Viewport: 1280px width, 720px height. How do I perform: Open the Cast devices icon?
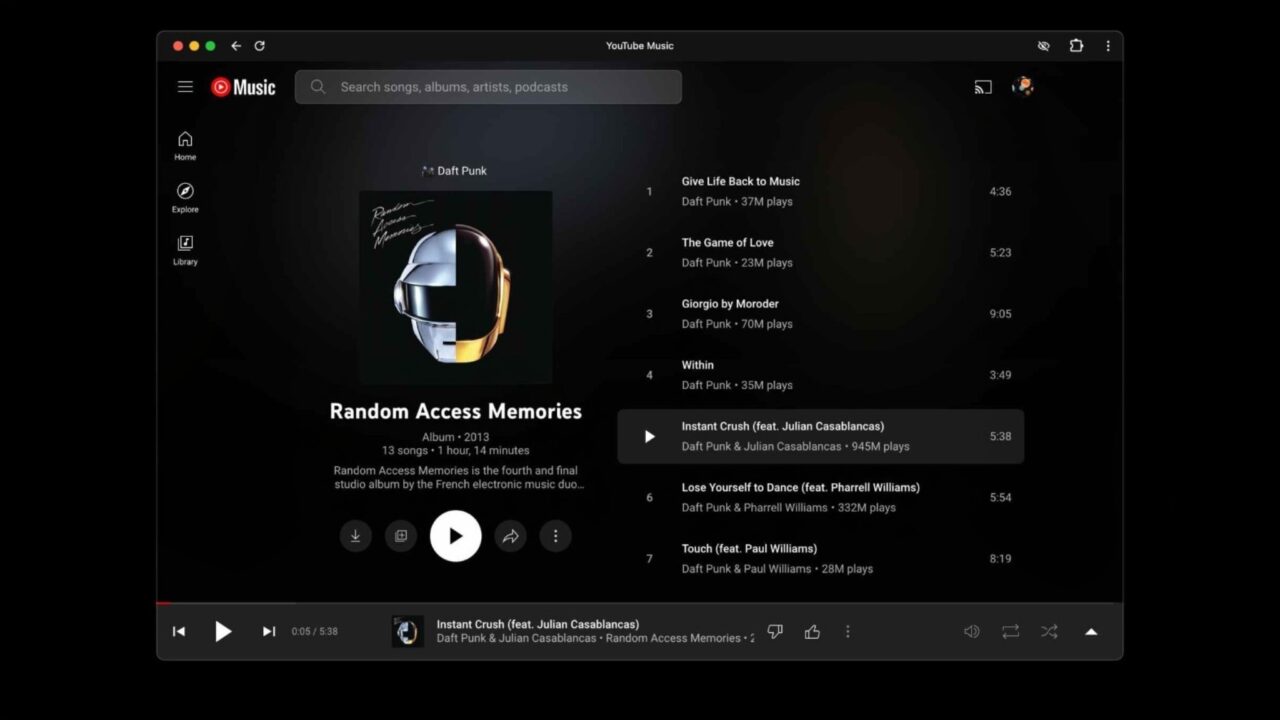click(x=983, y=87)
